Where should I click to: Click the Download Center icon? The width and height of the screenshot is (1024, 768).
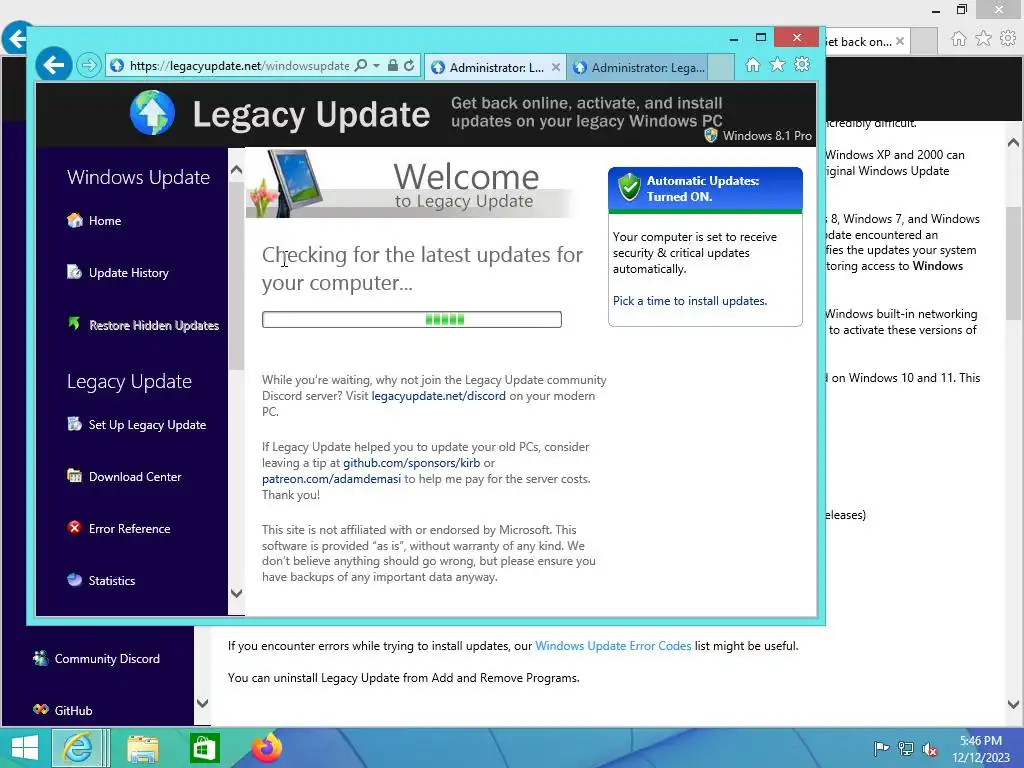coord(74,475)
